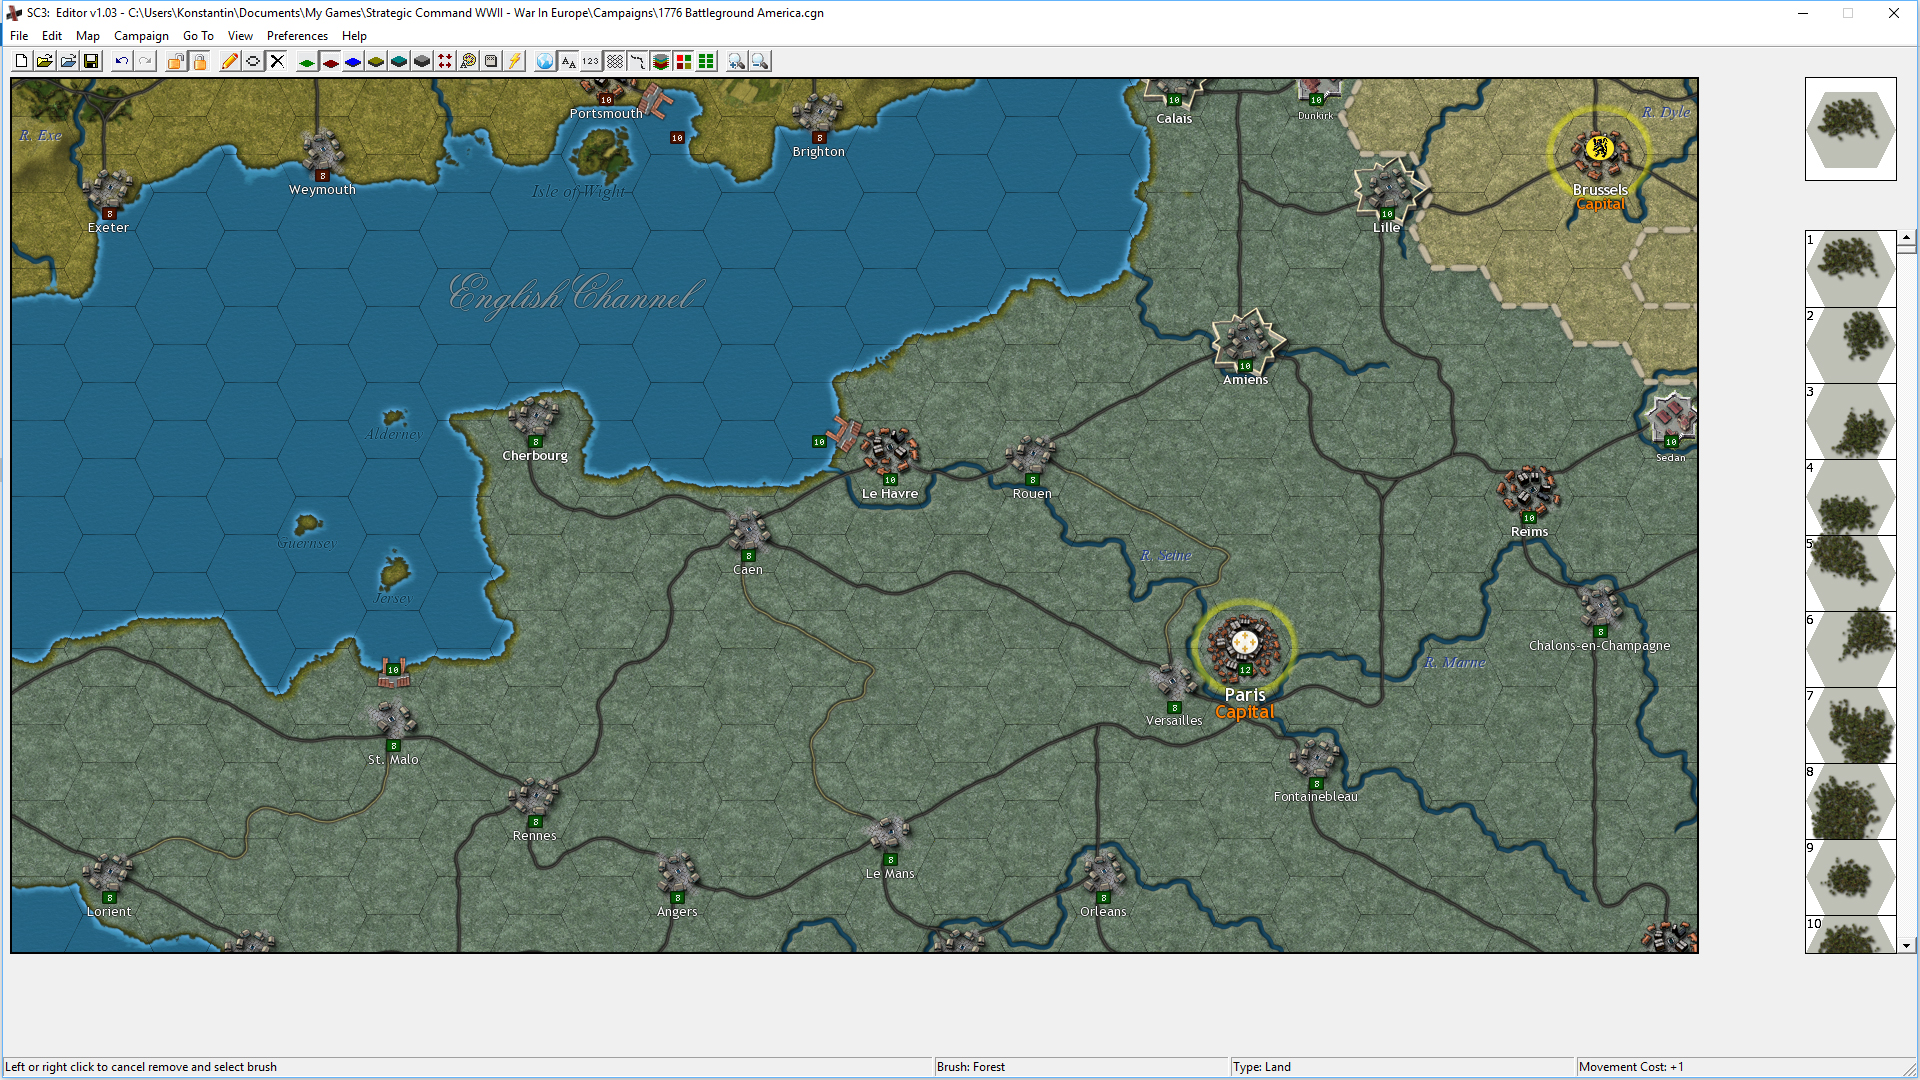Image resolution: width=1920 pixels, height=1080 pixels.
Task: Click the Cherbourg town on map
Action: (x=534, y=419)
